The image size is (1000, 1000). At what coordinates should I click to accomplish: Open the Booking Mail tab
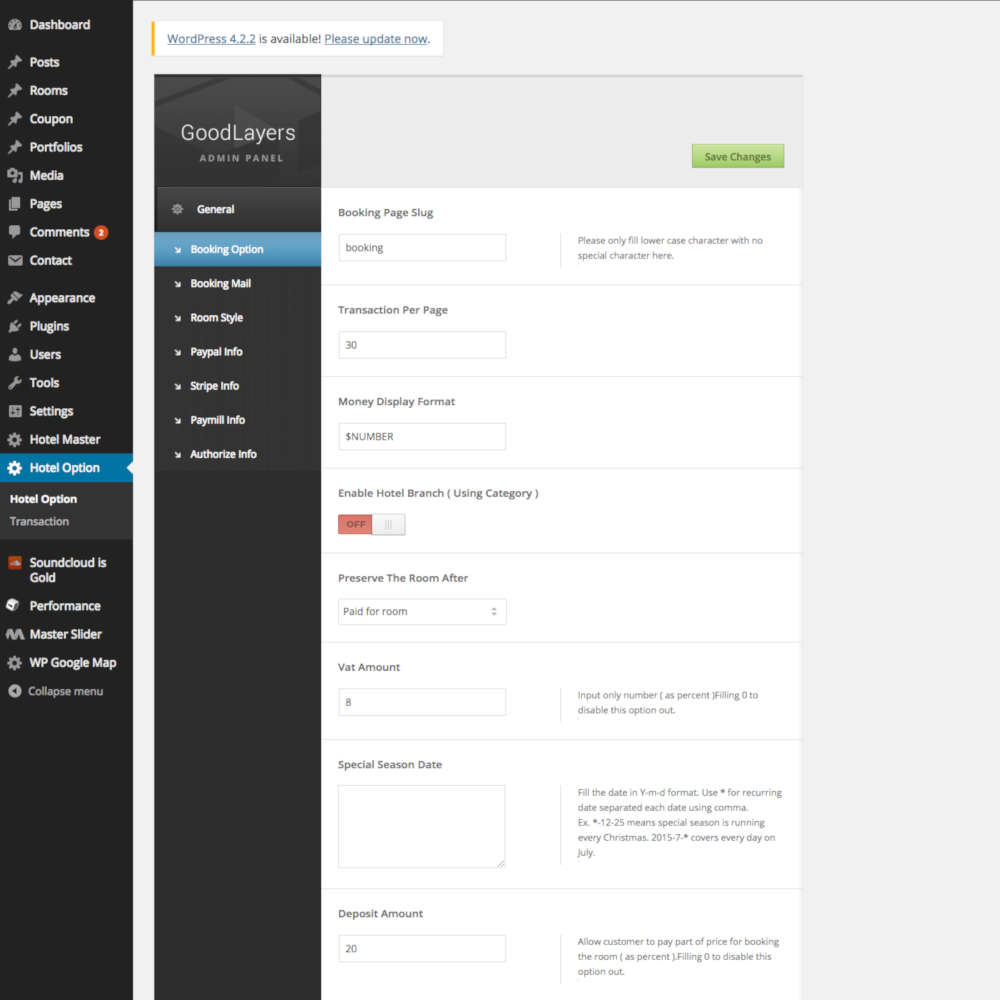tap(220, 284)
